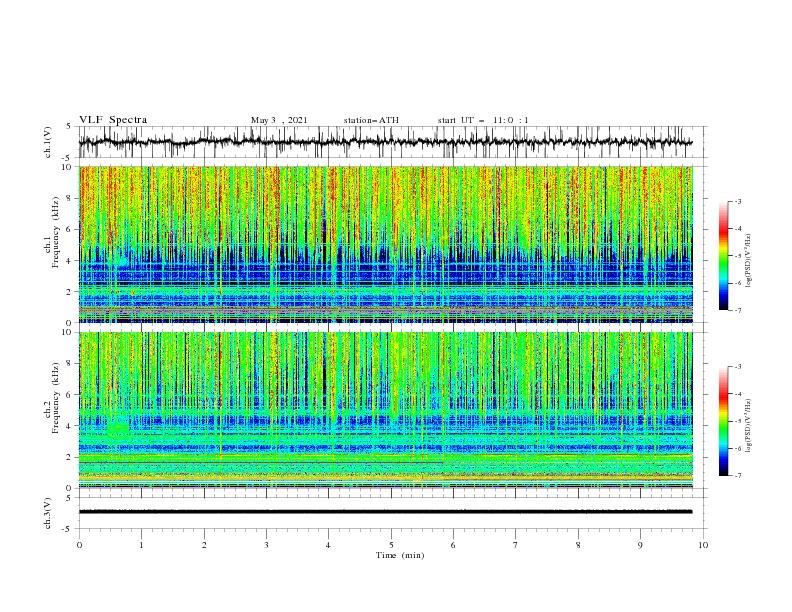Click the lower colorbar beside ch.2 spectrogram
This screenshot has width=792, height=612.
724,421
